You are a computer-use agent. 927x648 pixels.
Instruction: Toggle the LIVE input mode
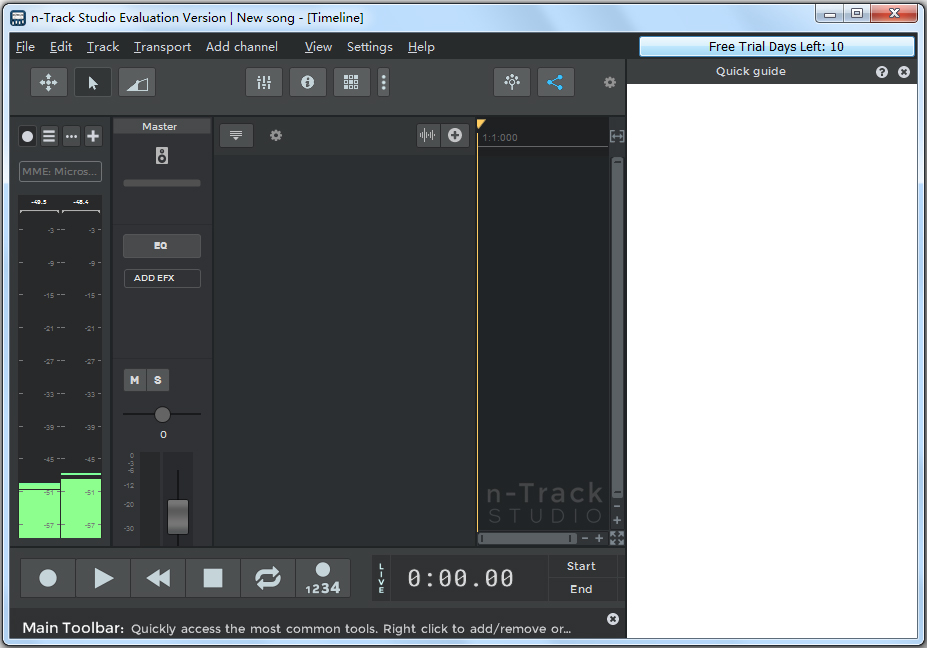[x=381, y=578]
